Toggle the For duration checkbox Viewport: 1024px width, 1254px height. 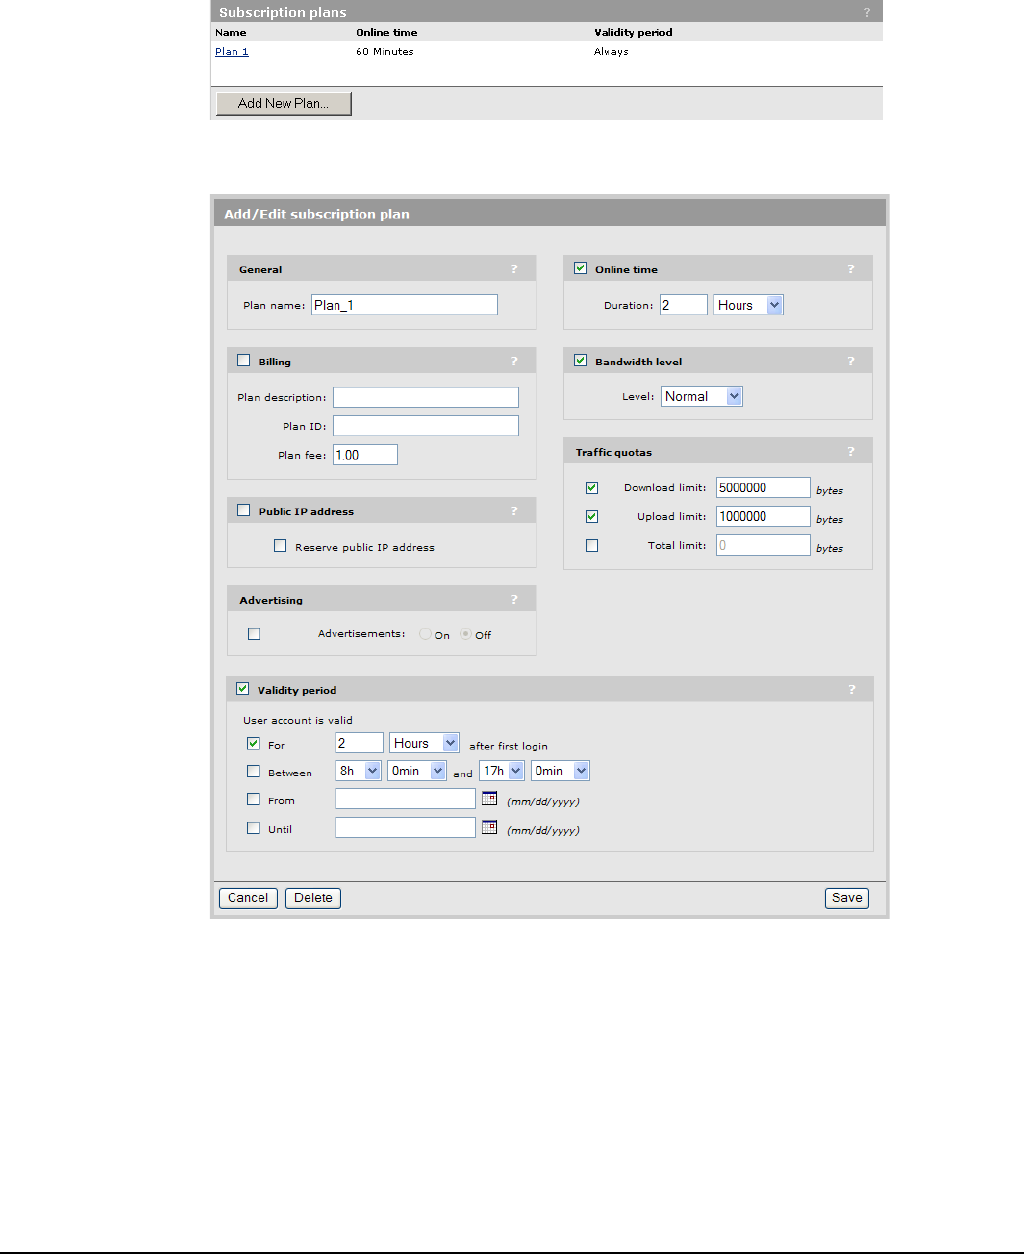253,744
